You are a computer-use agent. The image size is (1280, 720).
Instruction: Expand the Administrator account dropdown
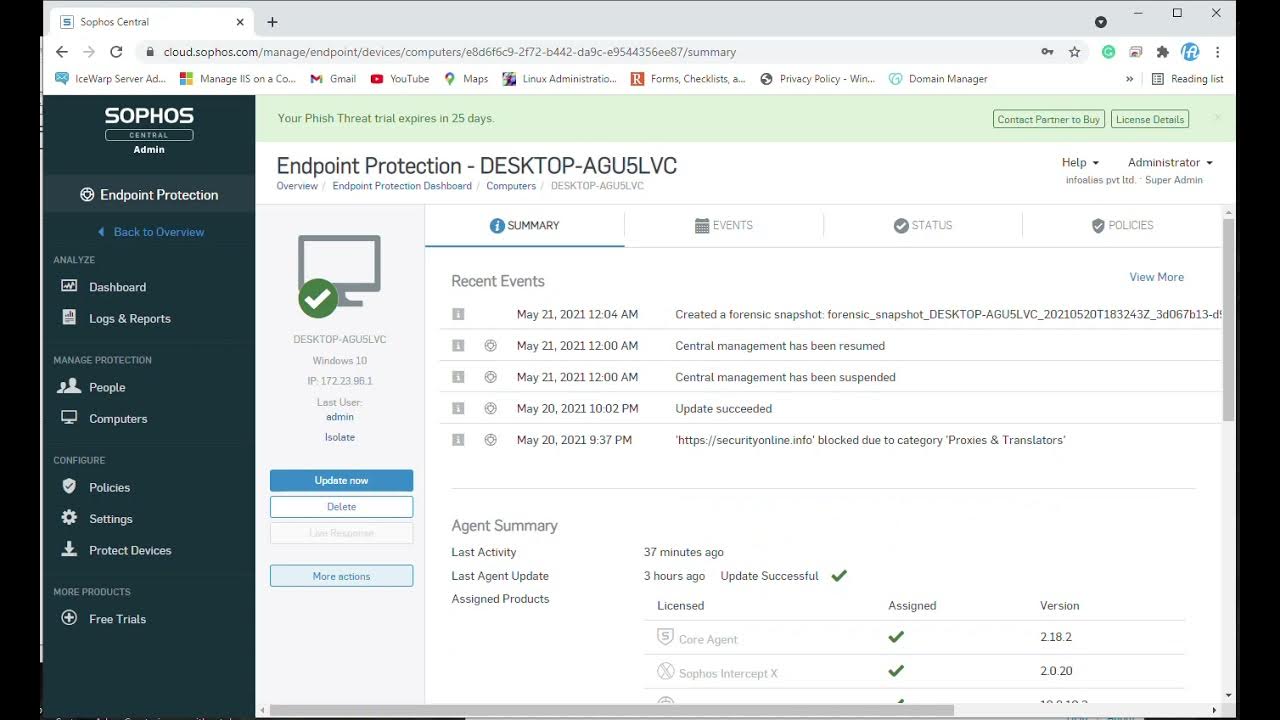pyautogui.click(x=1170, y=162)
